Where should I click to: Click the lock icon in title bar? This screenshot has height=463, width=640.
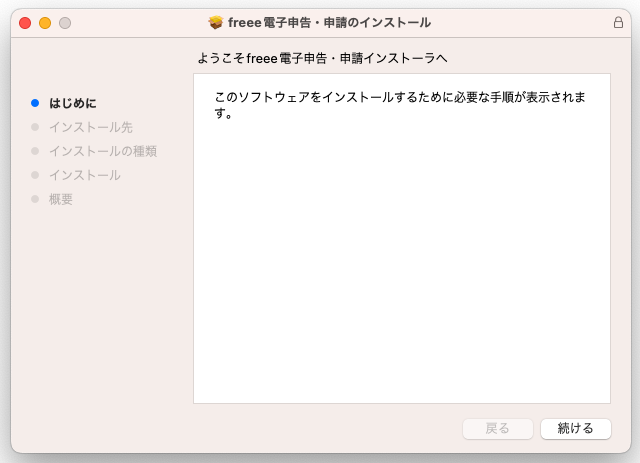tap(618, 22)
